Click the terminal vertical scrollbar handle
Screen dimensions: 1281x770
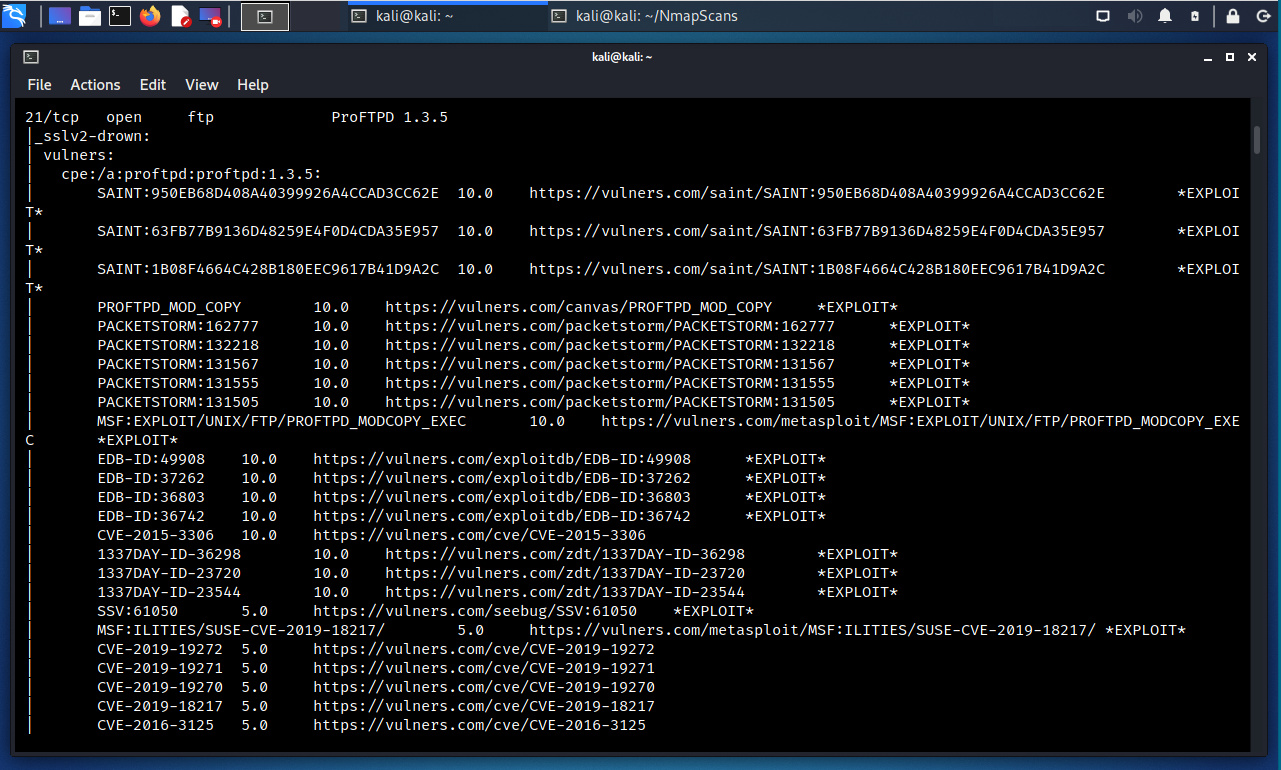1257,140
